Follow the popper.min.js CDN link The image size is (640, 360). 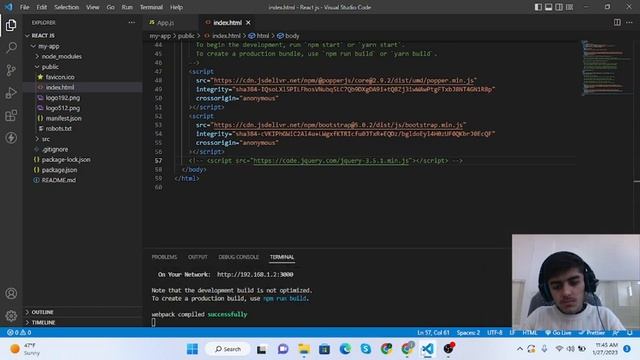coord(344,80)
